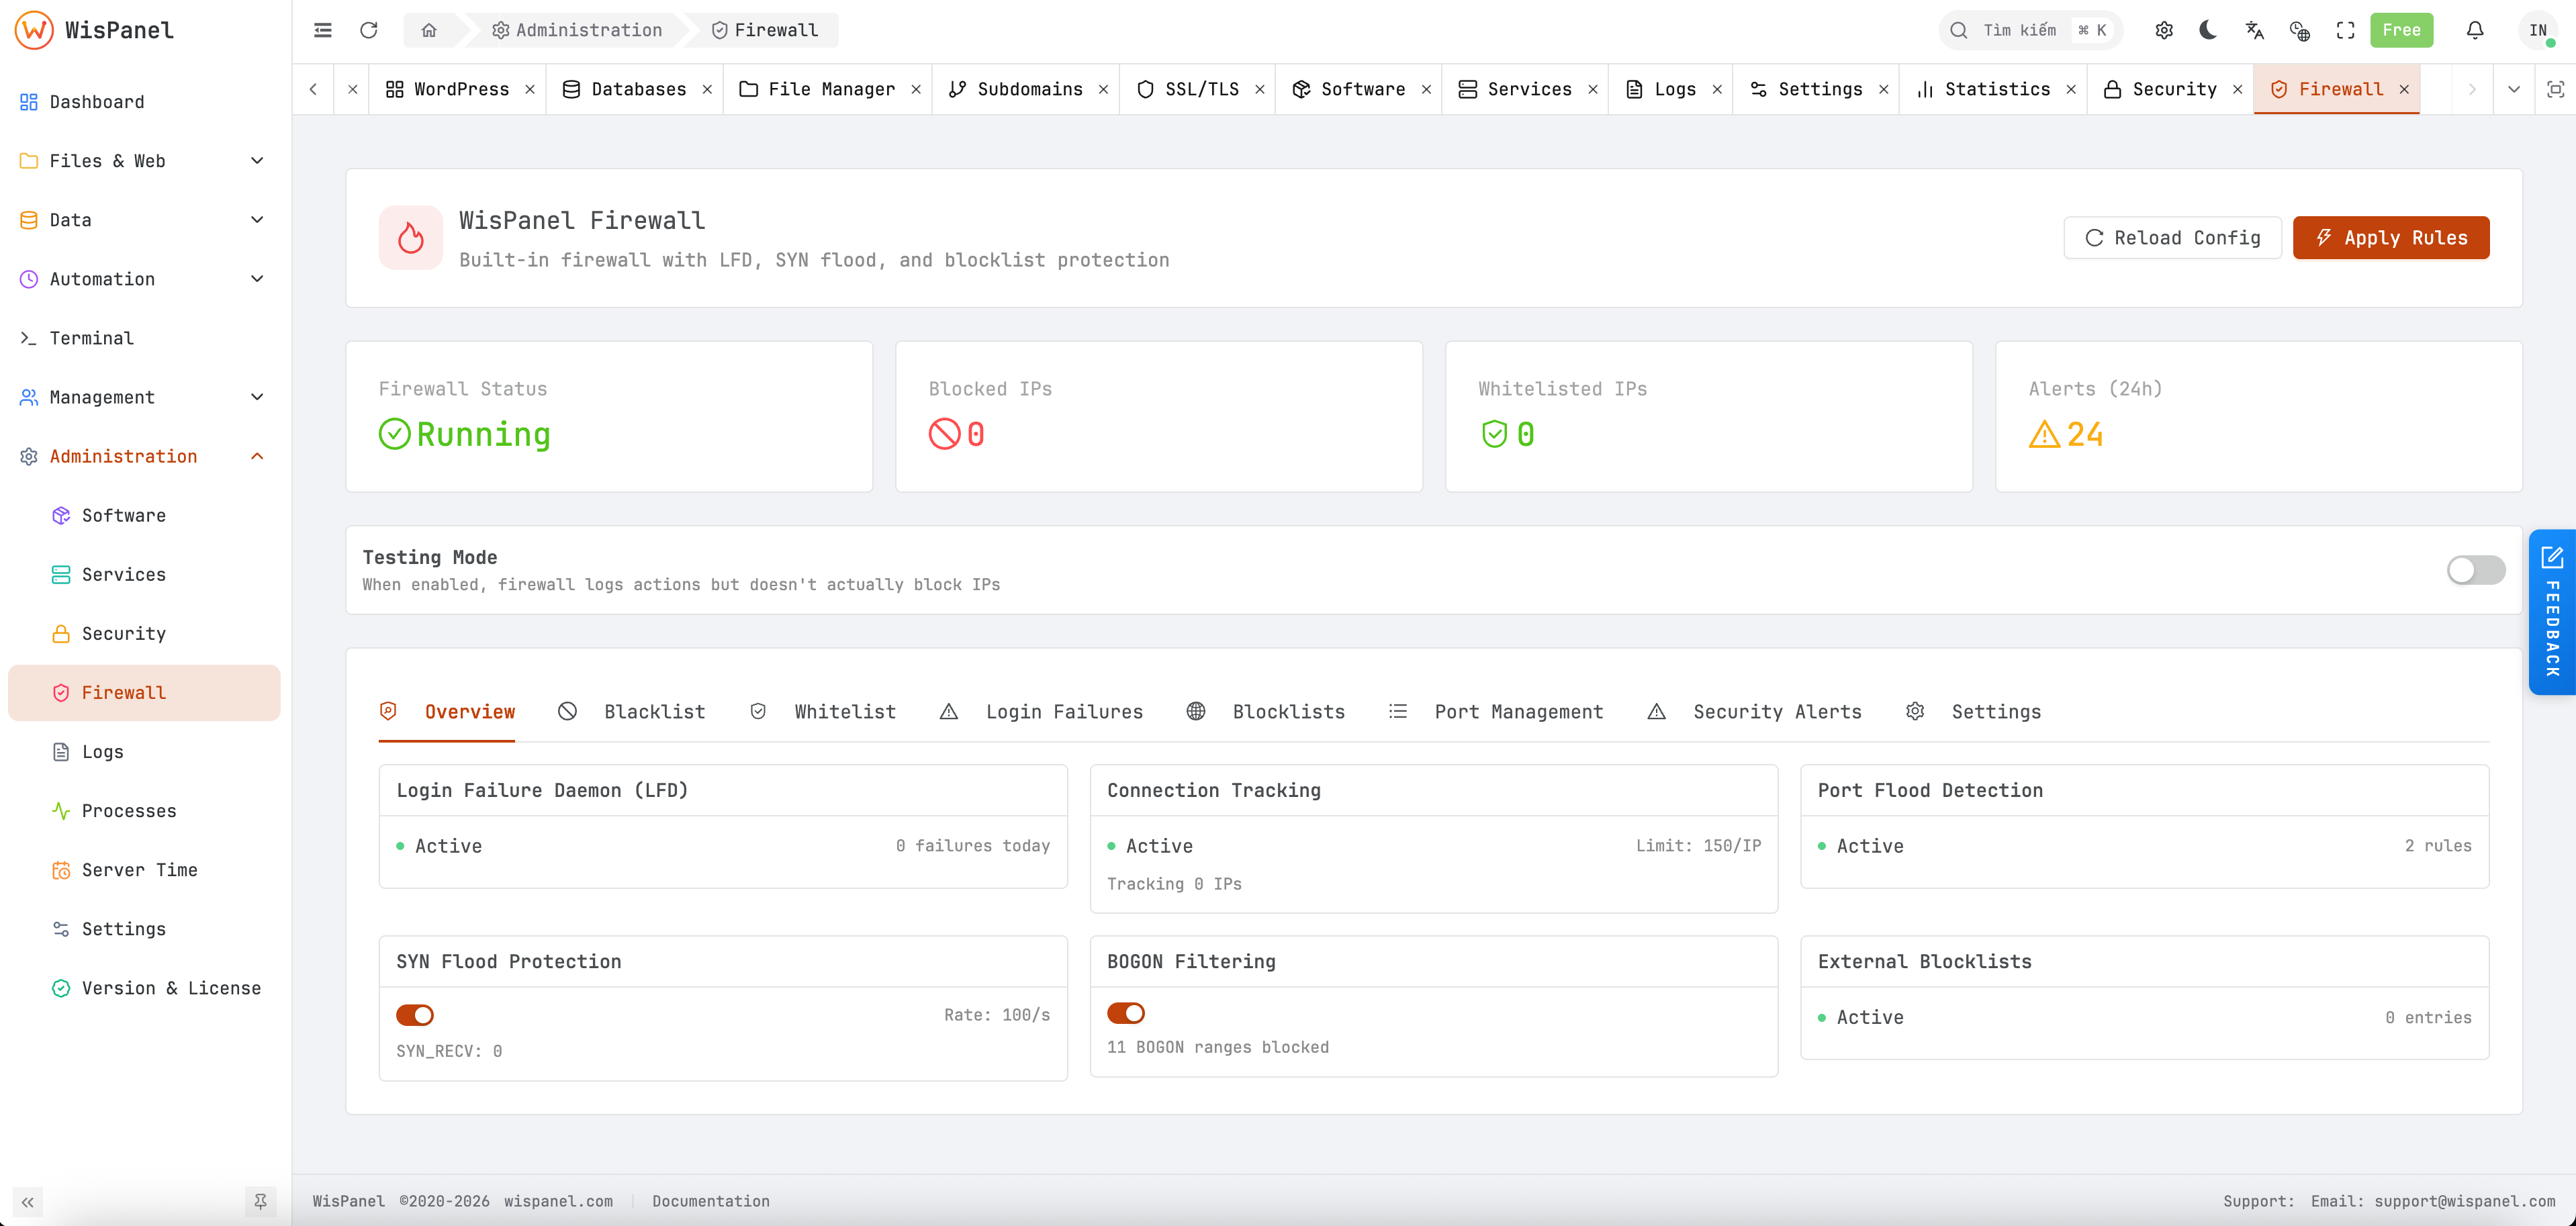This screenshot has height=1226, width=2576.
Task: Open Version & License page
Action: 171,988
